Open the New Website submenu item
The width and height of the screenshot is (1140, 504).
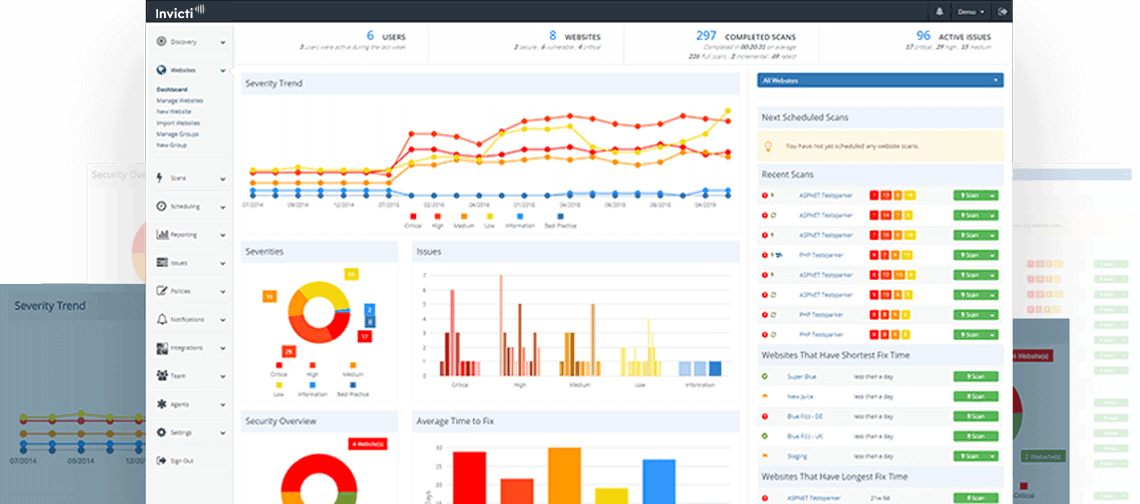pyautogui.click(x=174, y=112)
